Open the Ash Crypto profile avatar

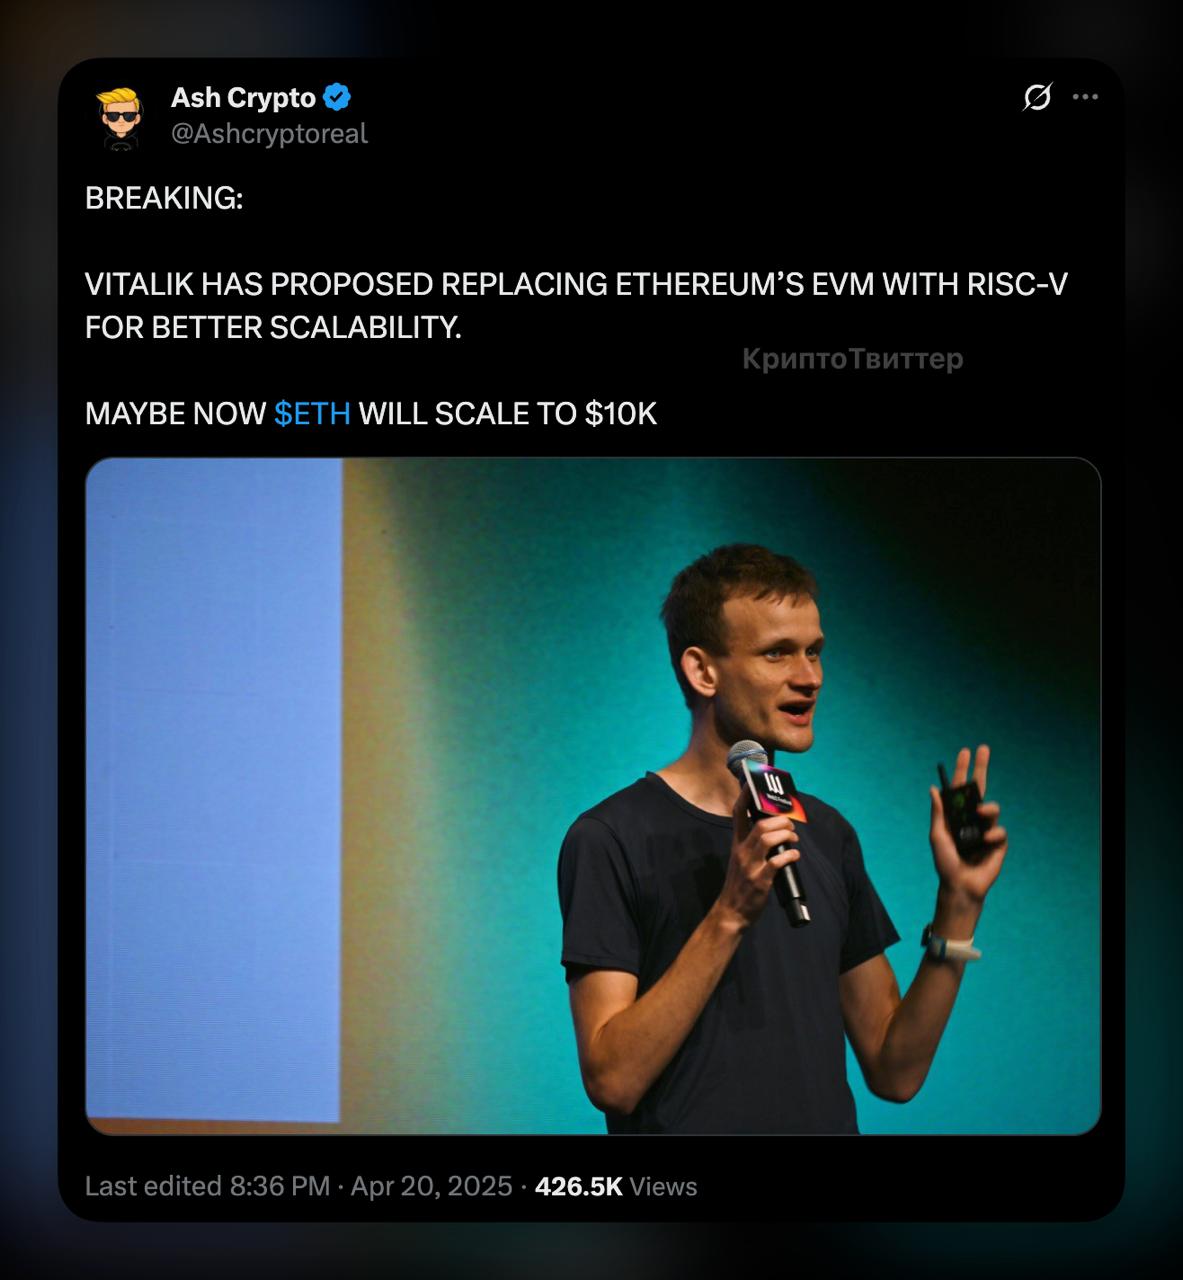tap(121, 116)
